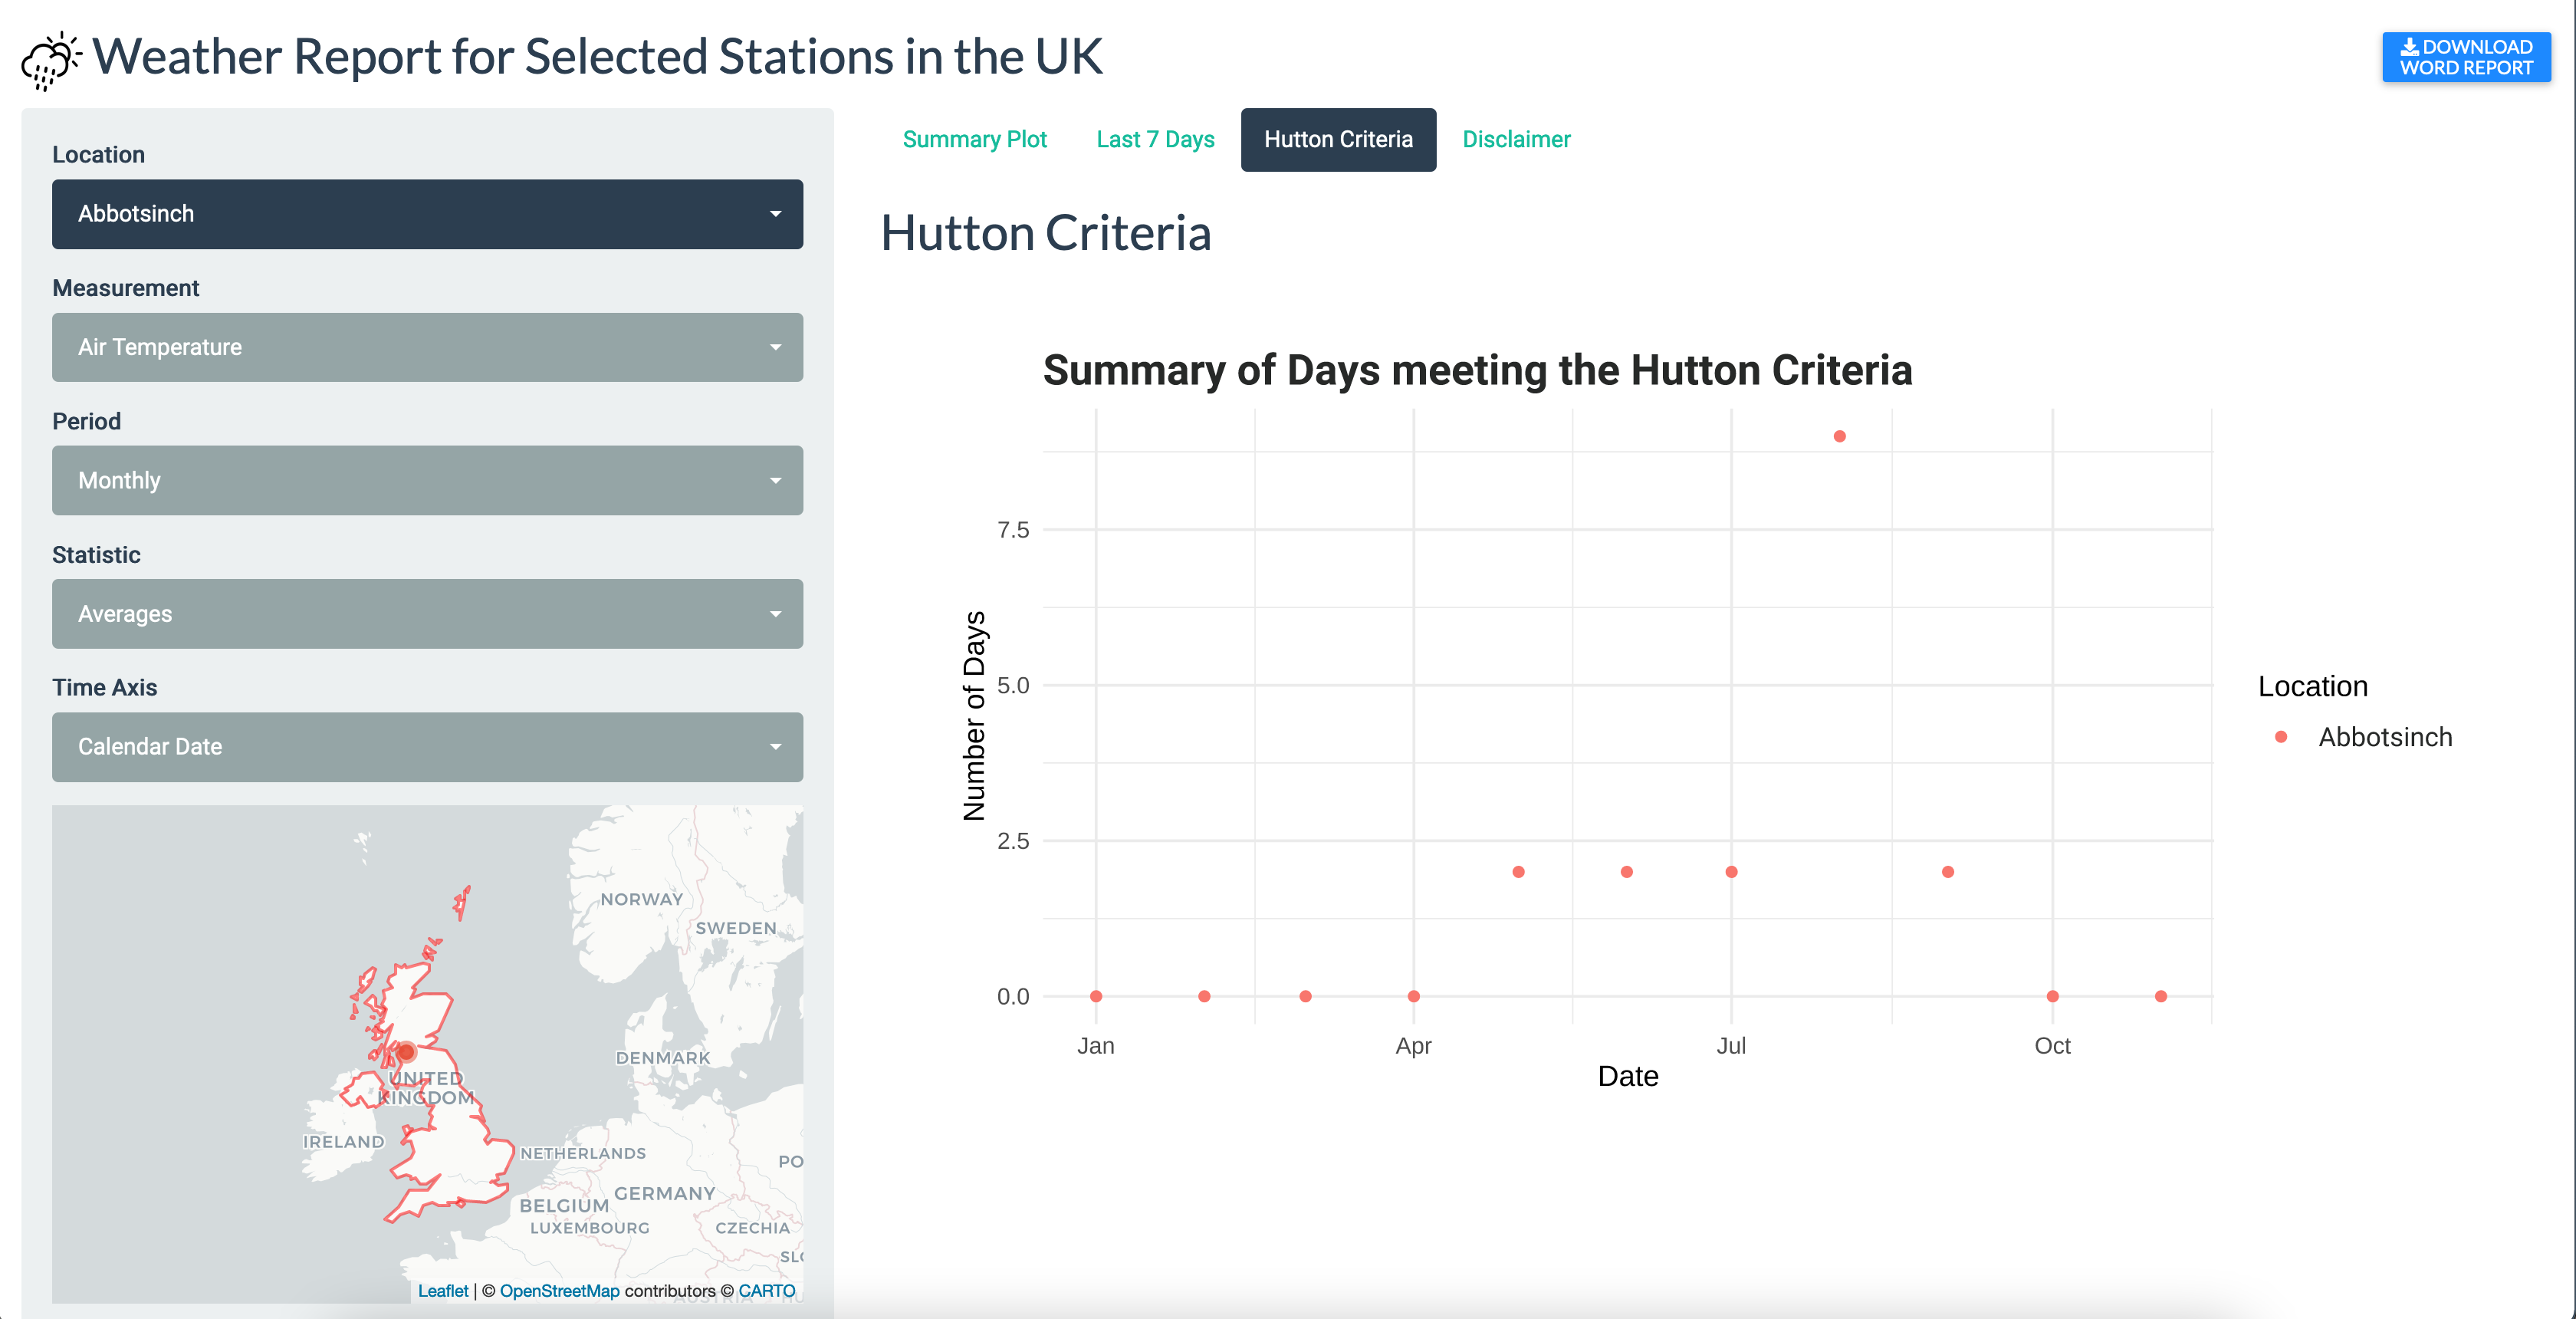The width and height of the screenshot is (2576, 1319).
Task: Click the January data point at zero
Action: (1096, 996)
